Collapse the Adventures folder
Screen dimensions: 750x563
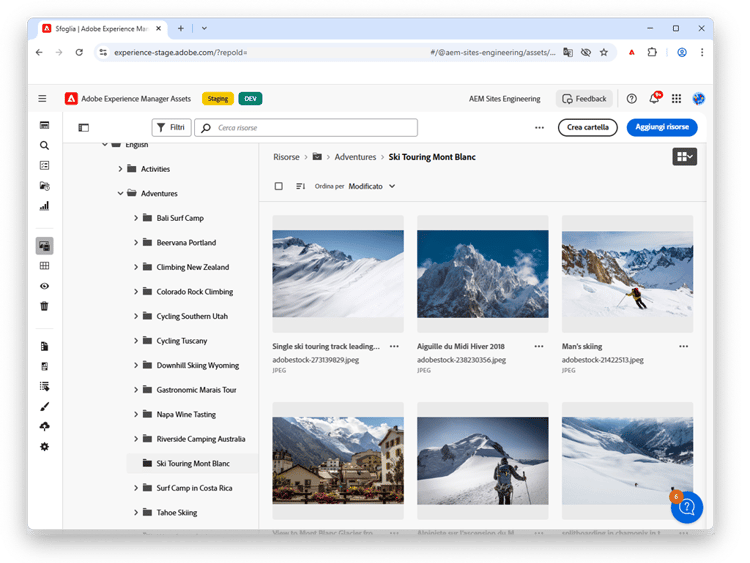pos(120,193)
